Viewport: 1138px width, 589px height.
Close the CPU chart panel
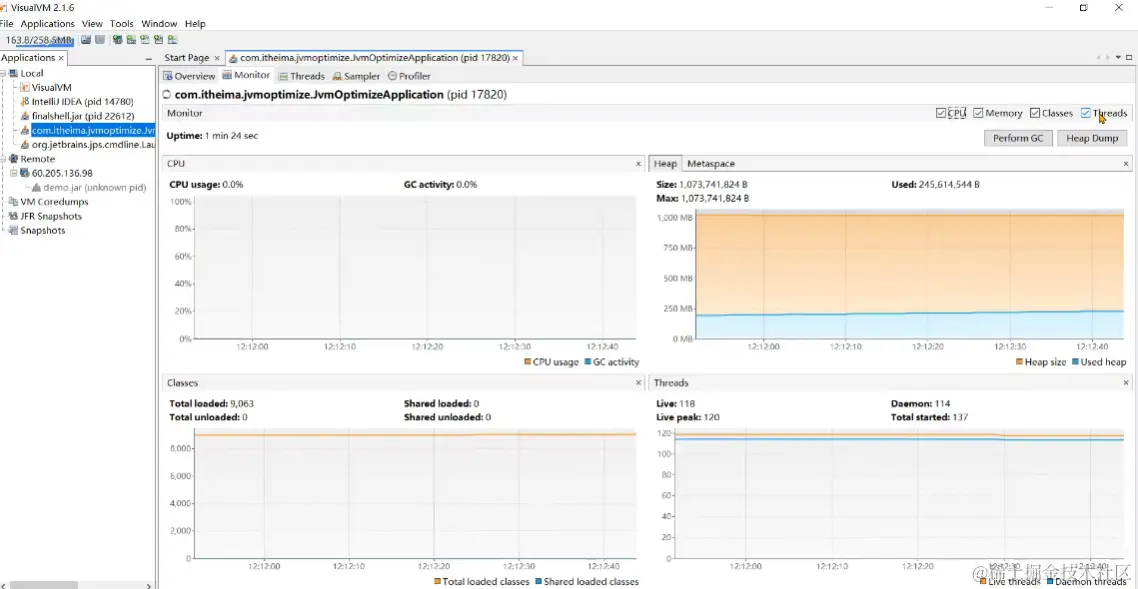point(639,164)
